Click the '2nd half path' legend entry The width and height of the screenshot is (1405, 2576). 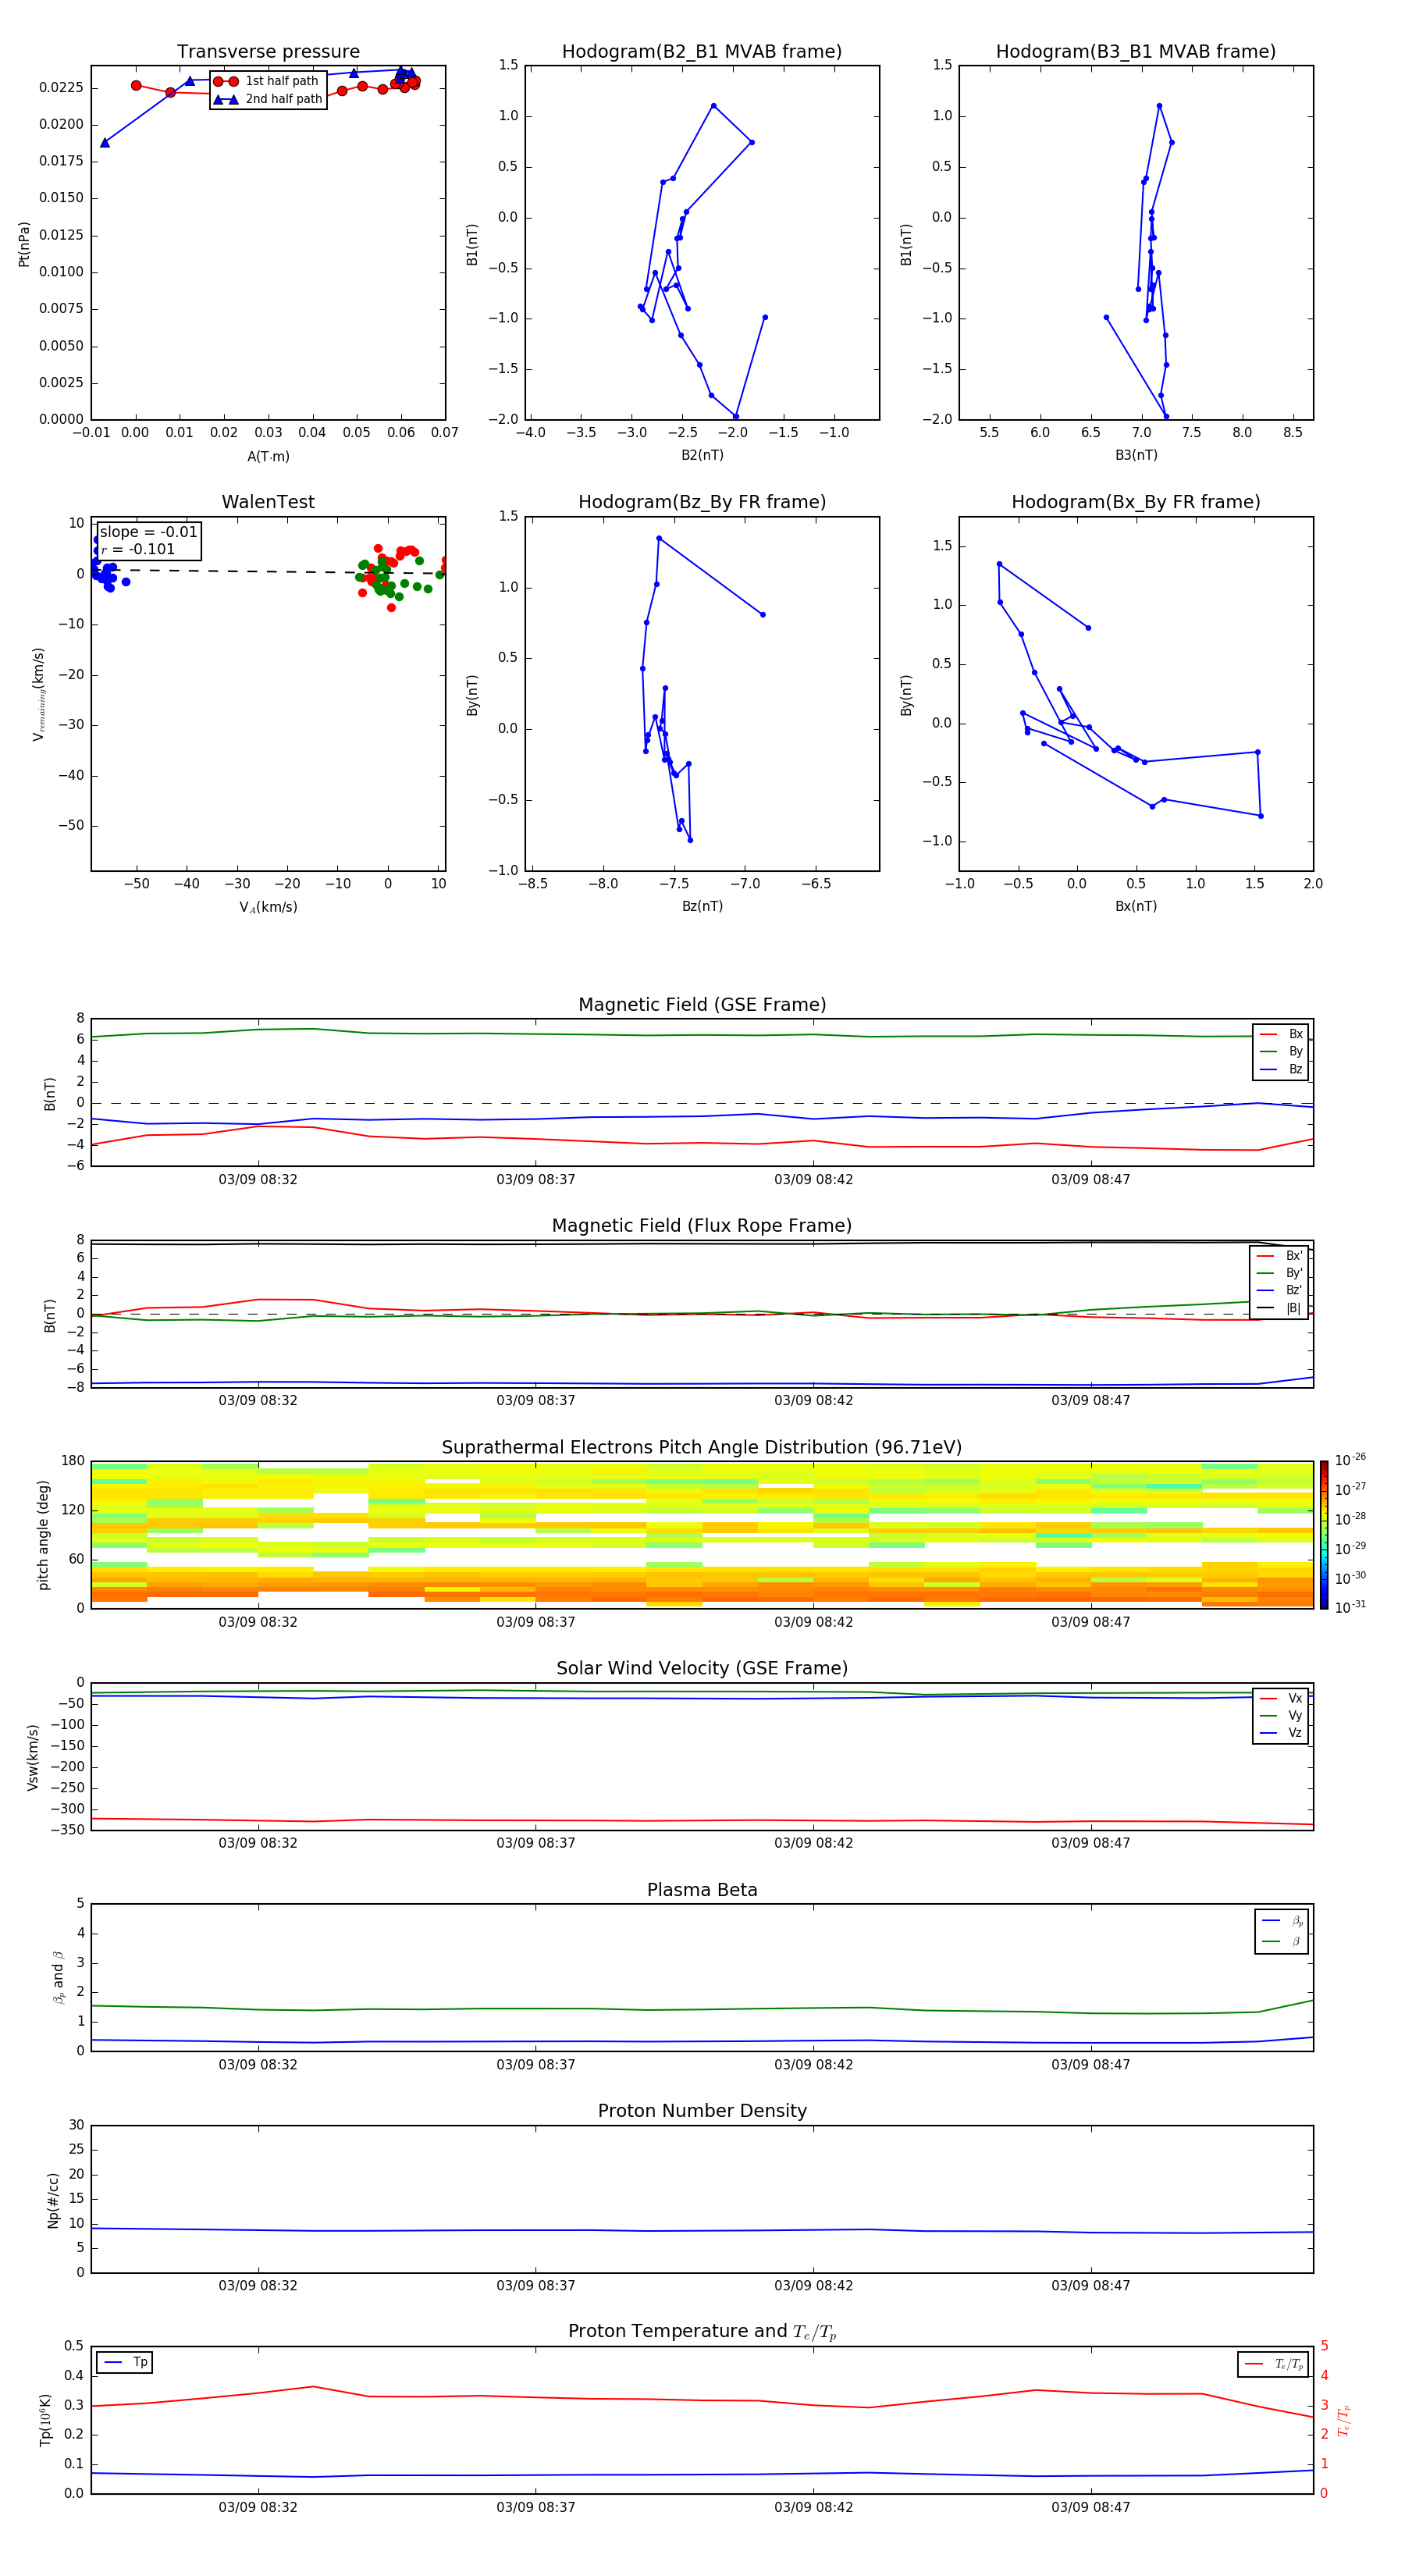(268, 99)
